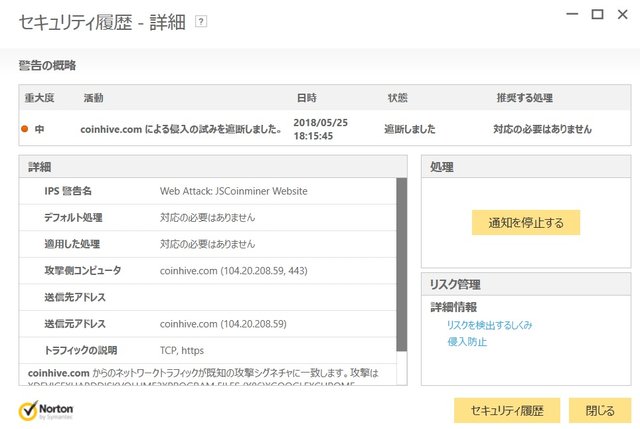This screenshot has width=640, height=429.
Task: Open the help question mark icon
Action: click(201, 21)
